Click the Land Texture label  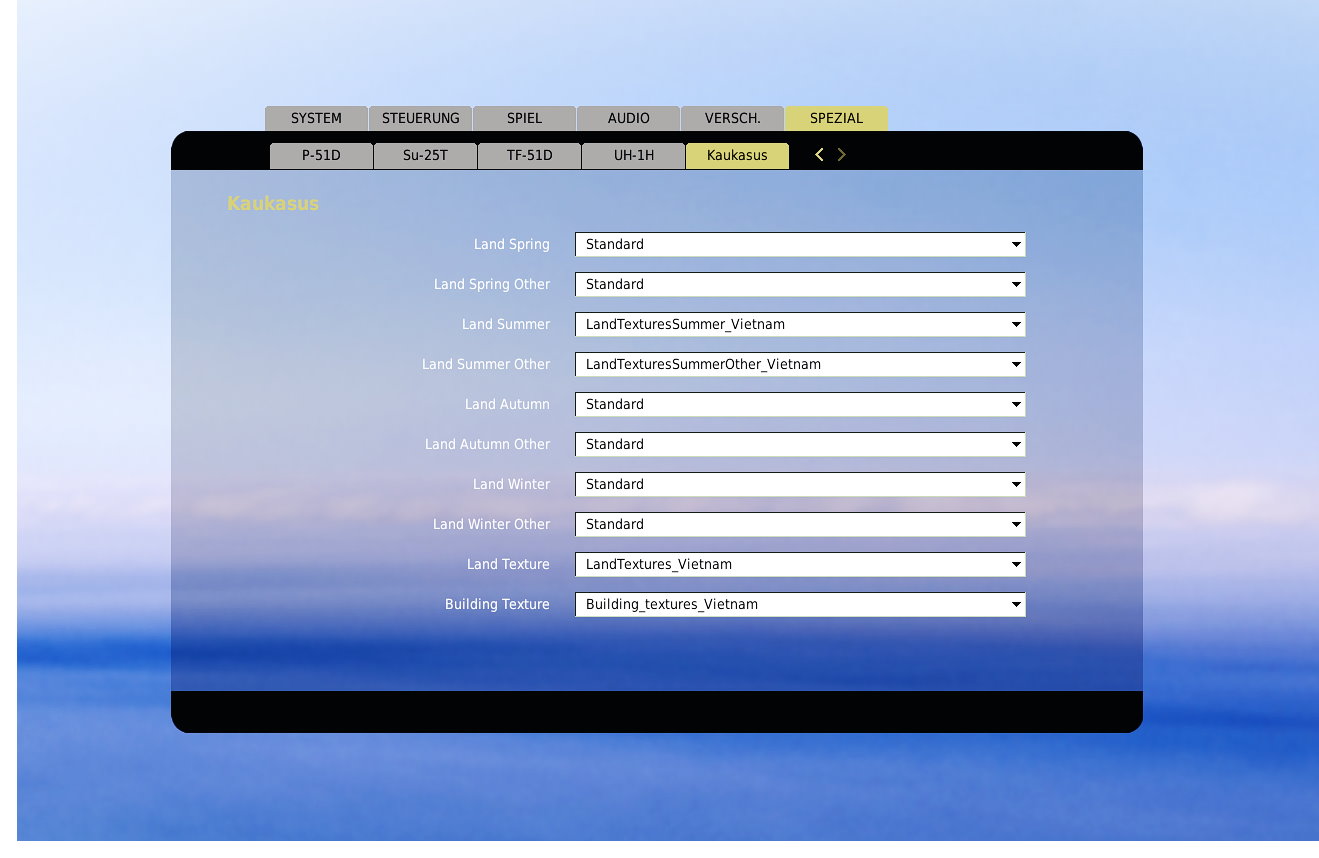pos(508,564)
